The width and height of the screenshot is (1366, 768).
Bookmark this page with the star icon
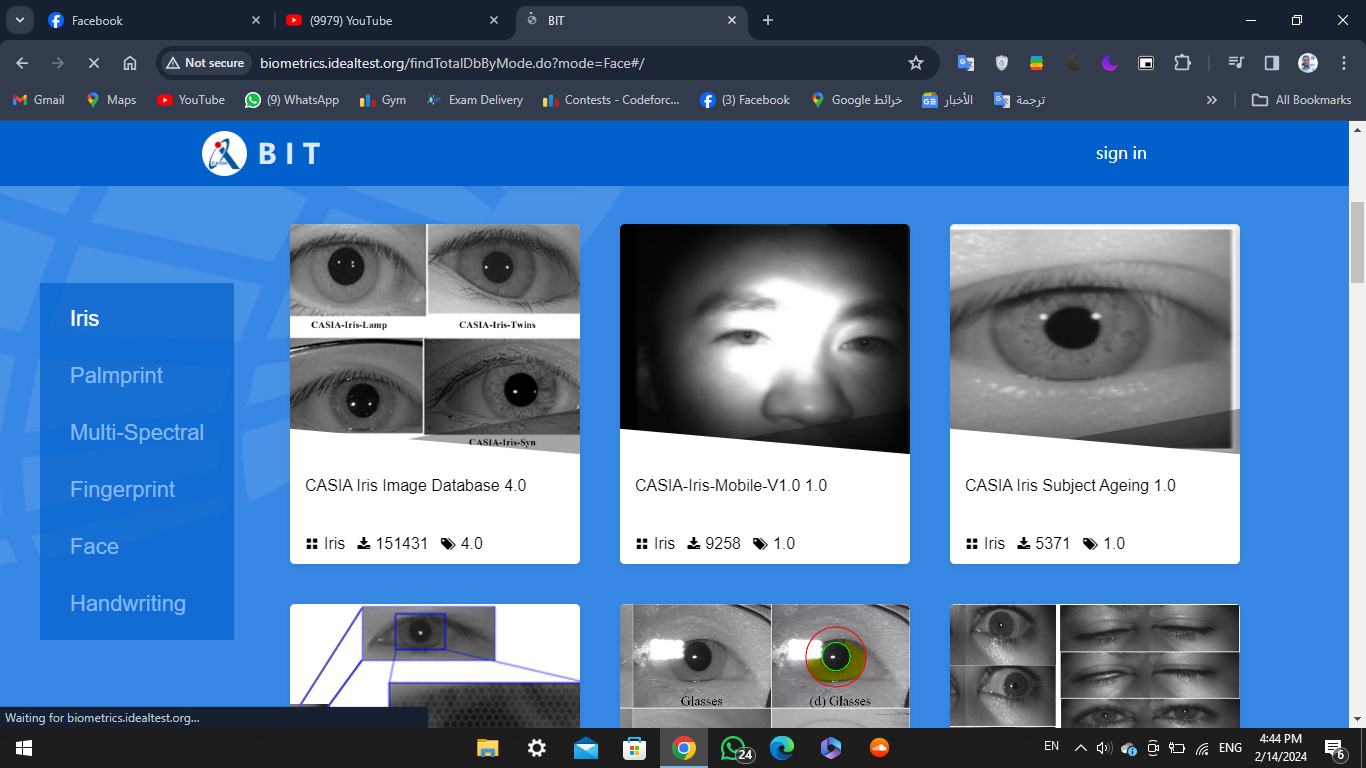coord(915,63)
